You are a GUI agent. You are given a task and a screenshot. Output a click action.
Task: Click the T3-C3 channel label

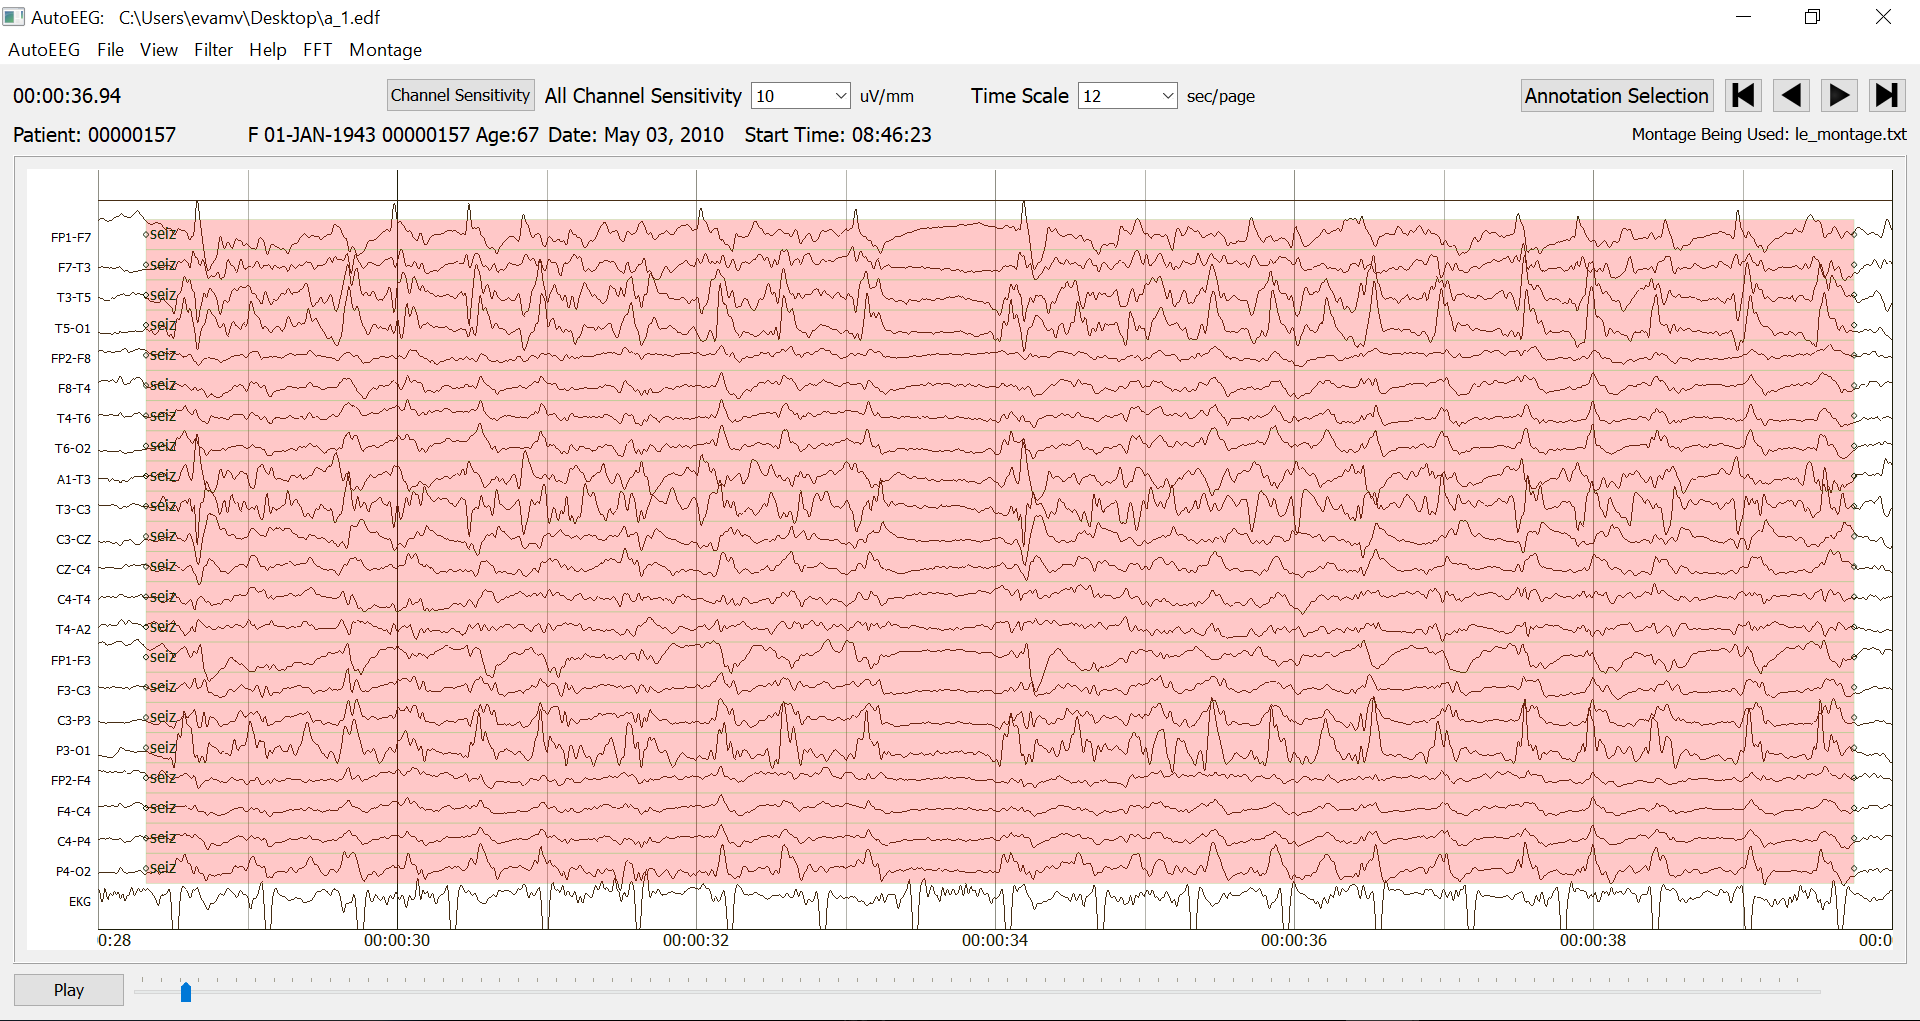pos(74,510)
